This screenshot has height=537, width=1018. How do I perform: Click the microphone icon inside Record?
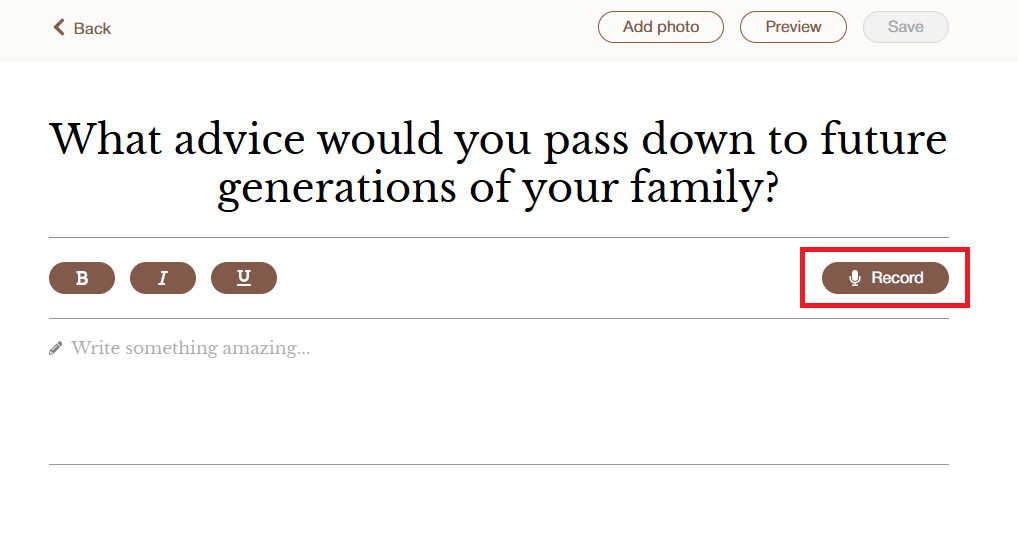tap(855, 278)
